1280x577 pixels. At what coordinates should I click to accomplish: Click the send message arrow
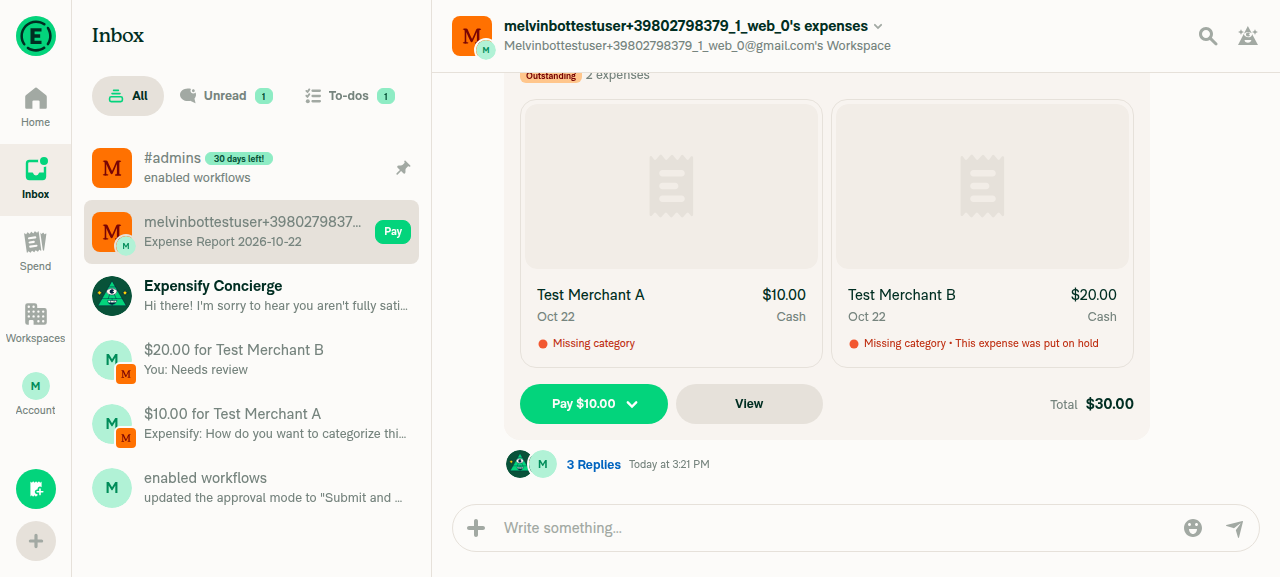point(1235,528)
